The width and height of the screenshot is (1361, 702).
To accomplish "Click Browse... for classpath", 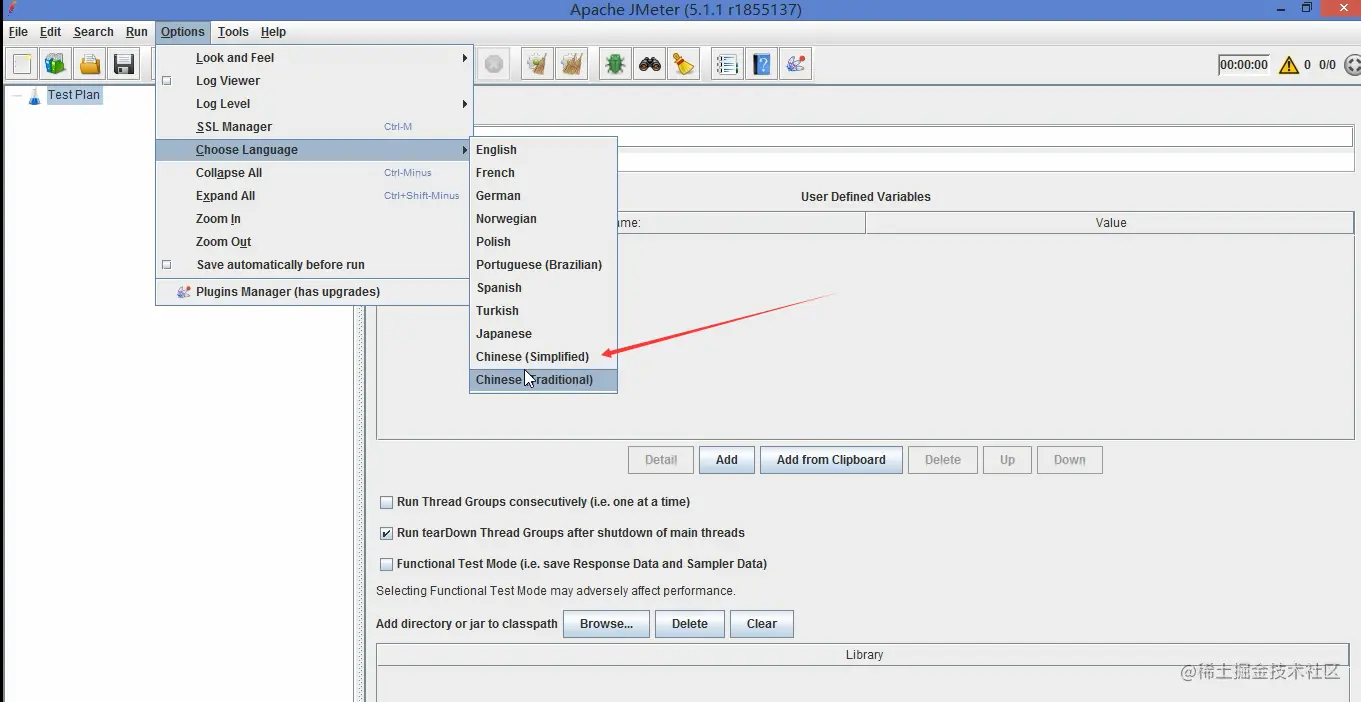I will (x=606, y=624).
